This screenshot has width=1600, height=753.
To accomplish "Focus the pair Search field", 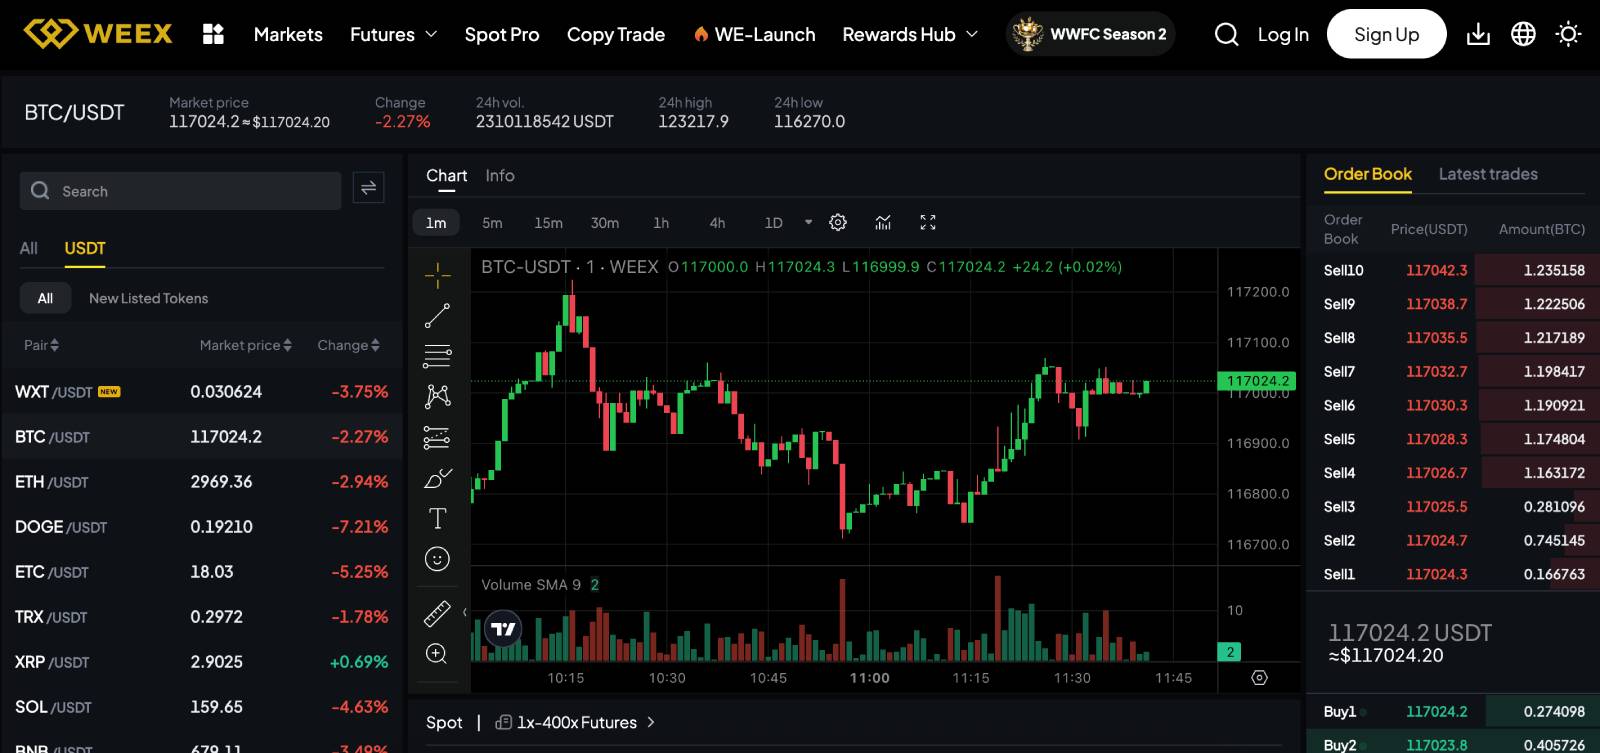I will pyautogui.click(x=181, y=190).
